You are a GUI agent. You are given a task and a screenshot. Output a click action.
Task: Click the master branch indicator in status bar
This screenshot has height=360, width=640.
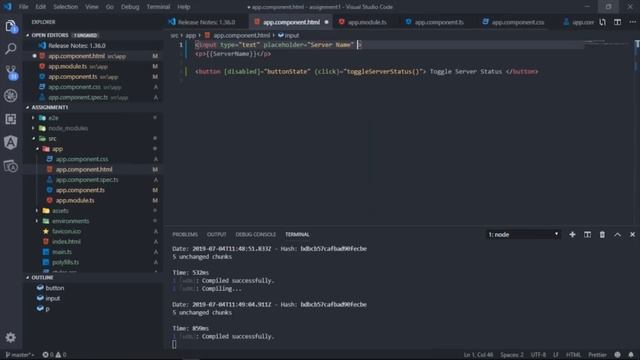(20, 355)
